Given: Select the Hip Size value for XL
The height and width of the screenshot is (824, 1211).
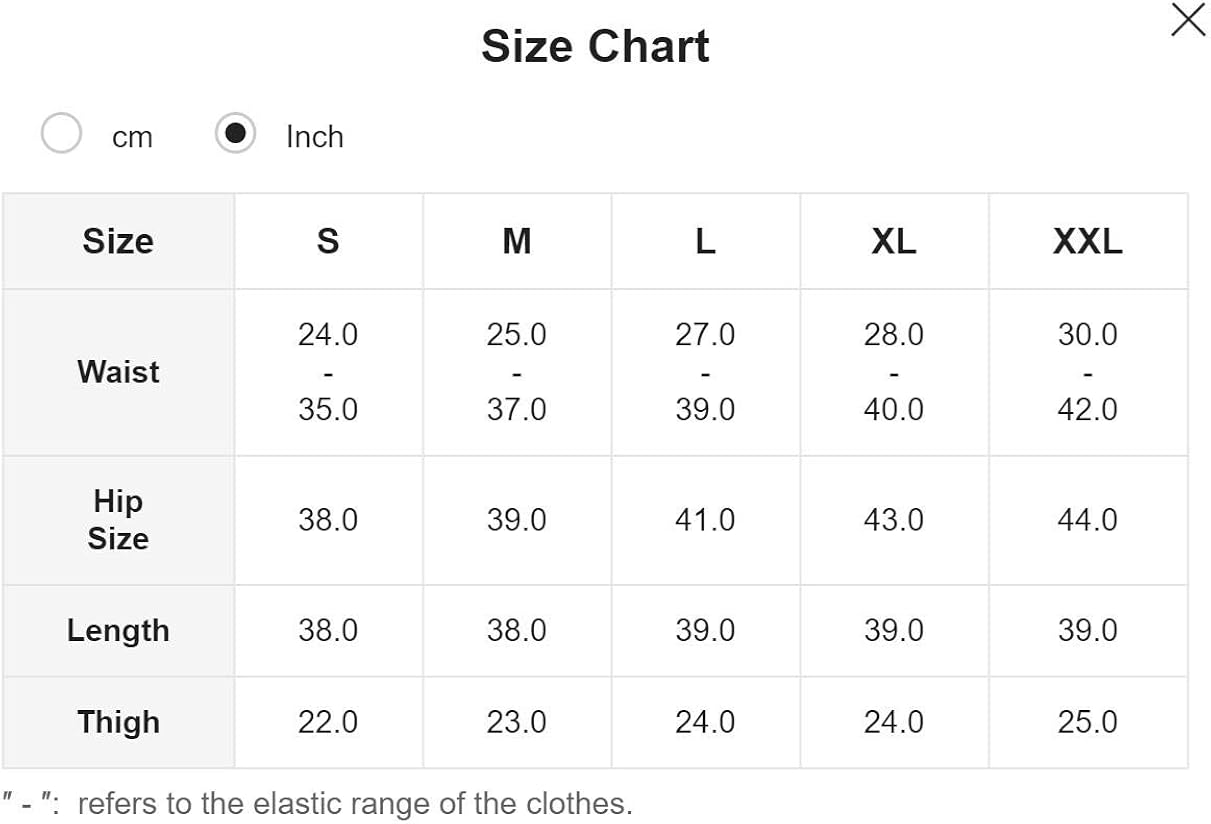Looking at the screenshot, I should [x=893, y=519].
